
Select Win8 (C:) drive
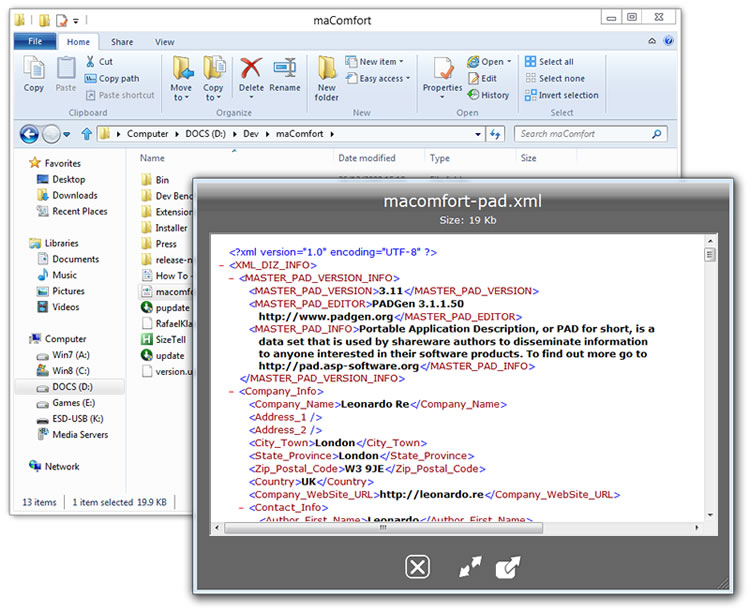click(63, 371)
